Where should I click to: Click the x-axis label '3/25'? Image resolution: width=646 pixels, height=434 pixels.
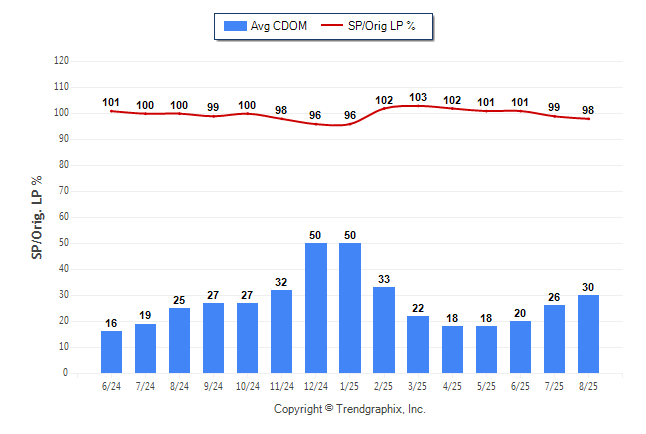417,386
